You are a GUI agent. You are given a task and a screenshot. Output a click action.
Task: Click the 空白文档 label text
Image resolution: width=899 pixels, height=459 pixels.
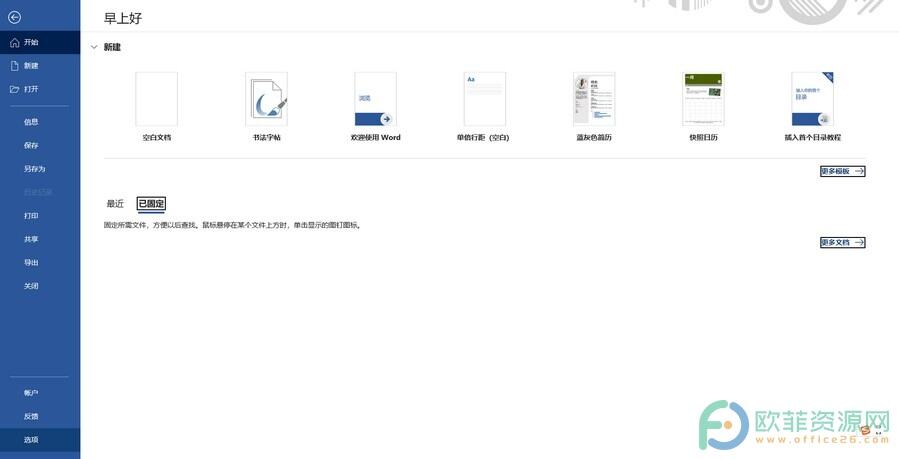click(157, 138)
